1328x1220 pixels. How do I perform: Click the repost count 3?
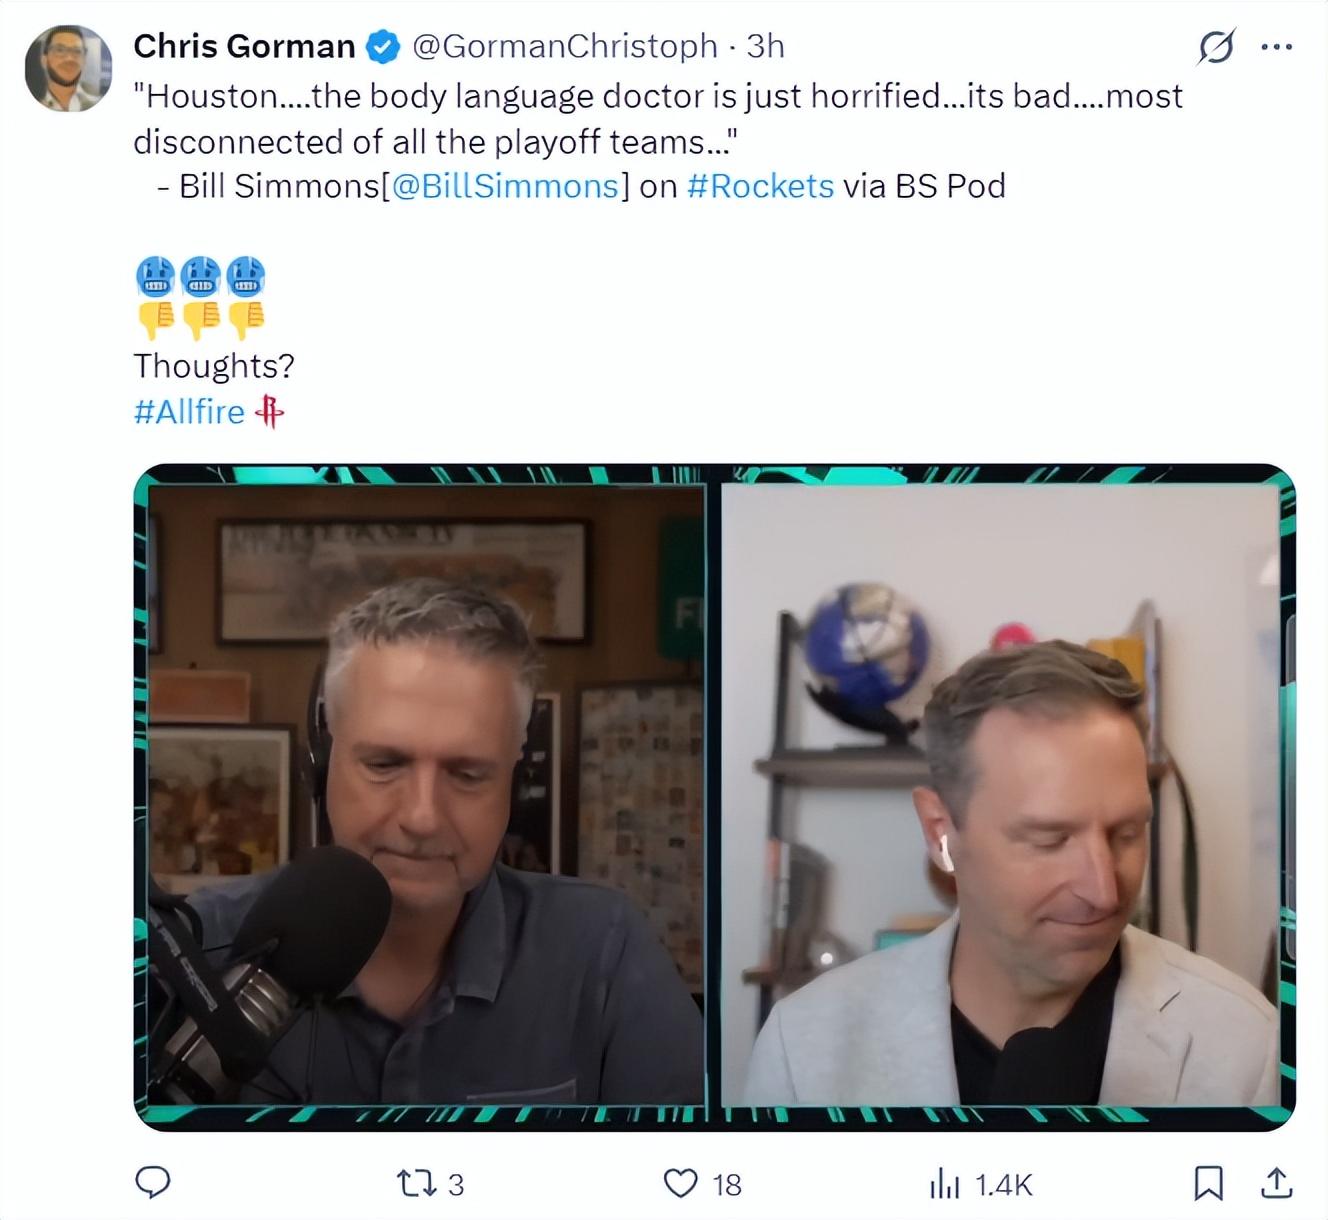point(456,1185)
